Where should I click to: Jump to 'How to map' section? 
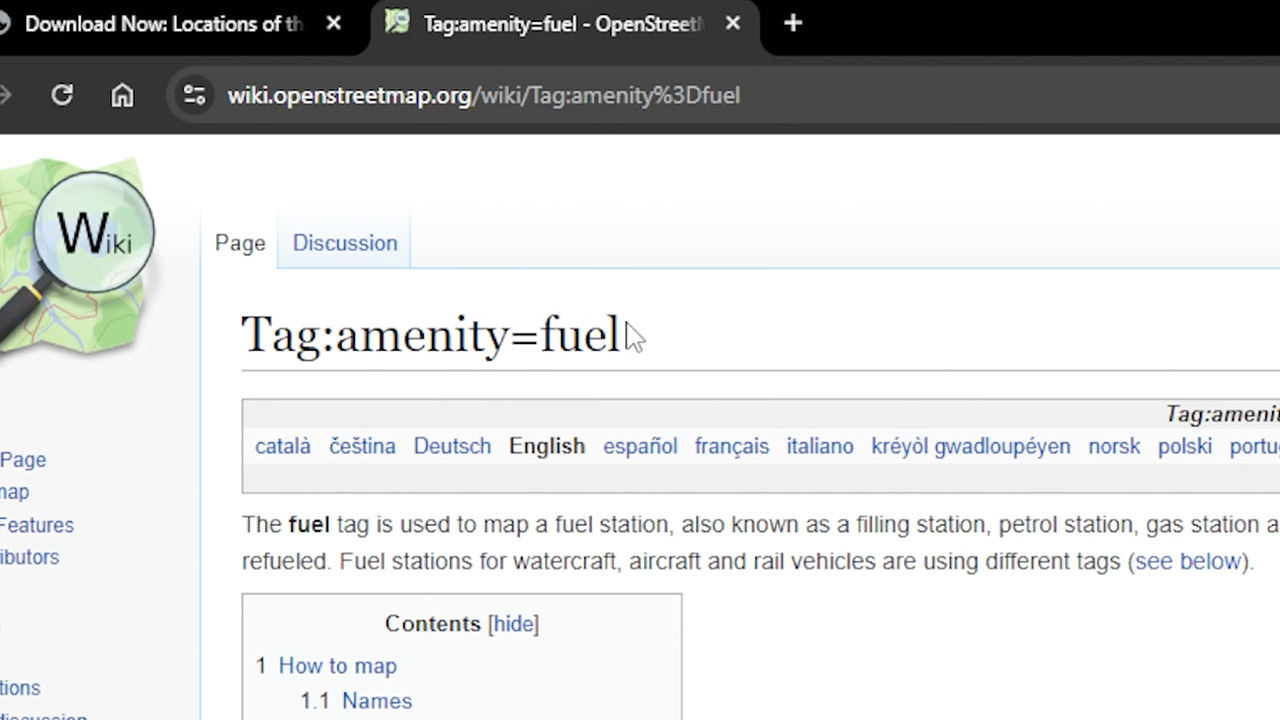[337, 666]
